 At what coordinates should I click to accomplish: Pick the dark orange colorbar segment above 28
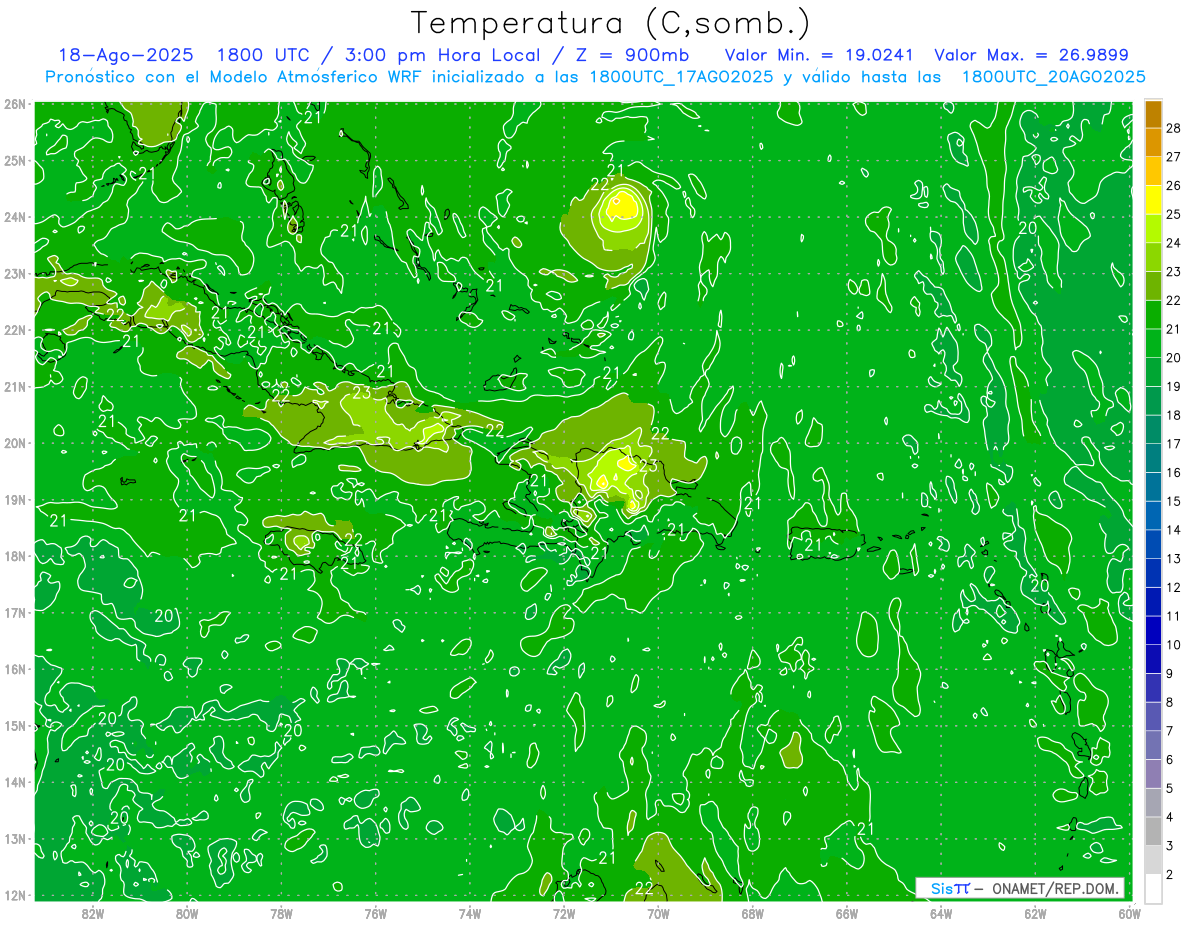(x=1153, y=114)
